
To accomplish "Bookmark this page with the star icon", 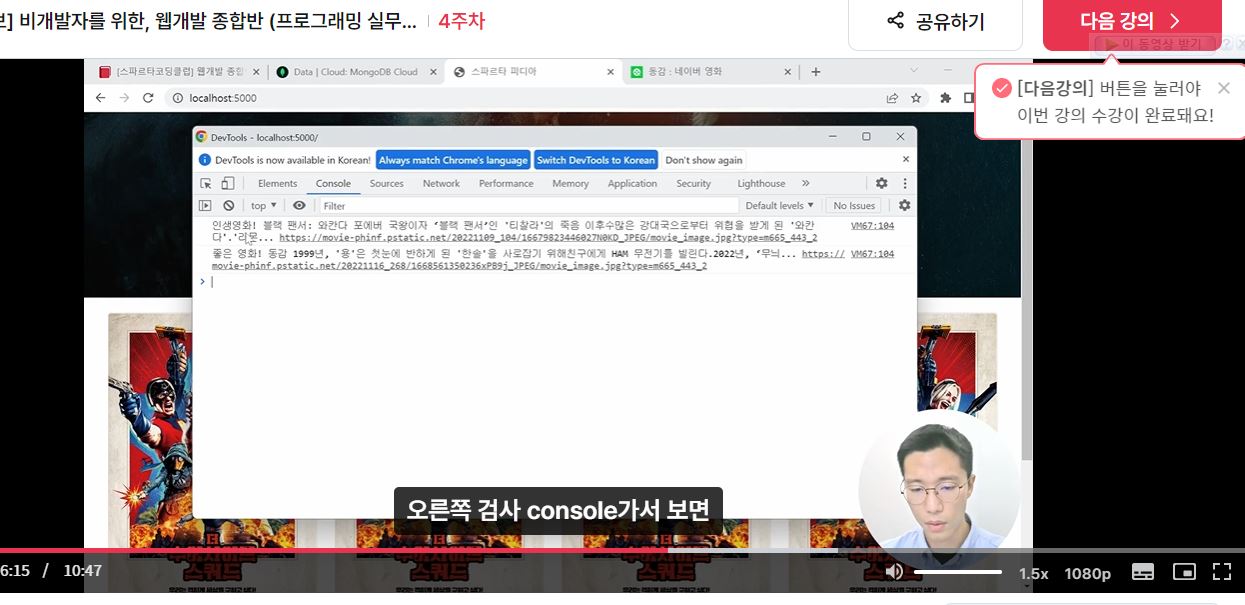I will (x=916, y=98).
